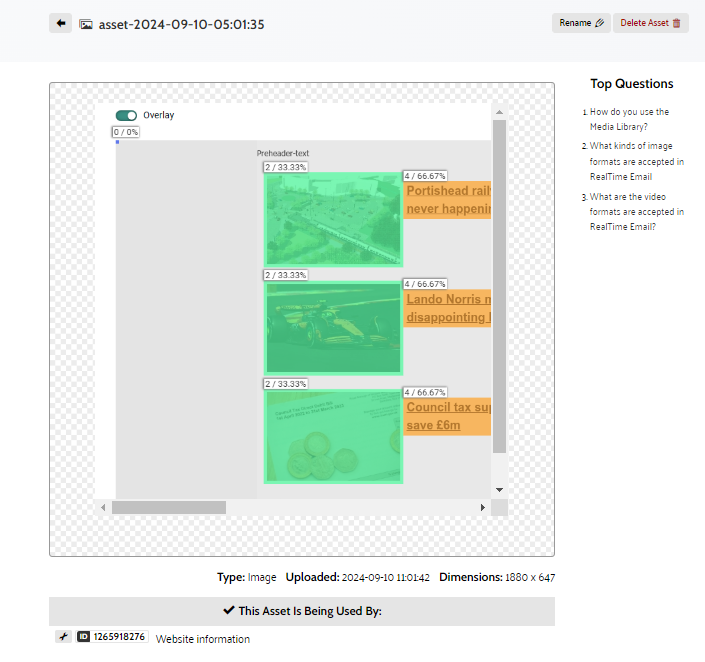This screenshot has width=705, height=662.
Task: Click the pin icon beside ID 1265918276
Action: 62,637
